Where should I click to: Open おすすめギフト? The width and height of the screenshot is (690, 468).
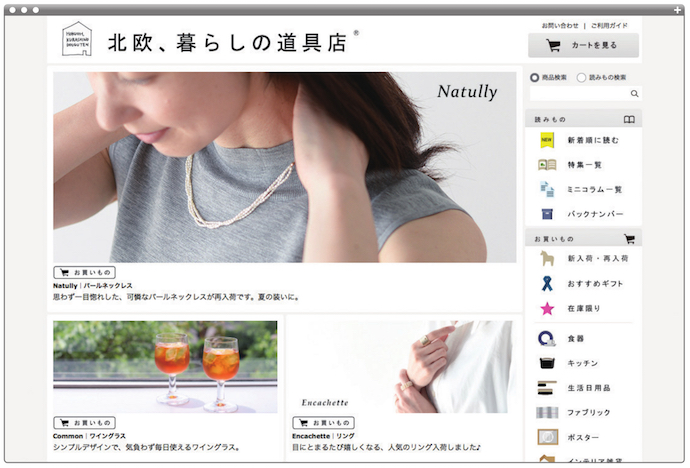(x=595, y=284)
